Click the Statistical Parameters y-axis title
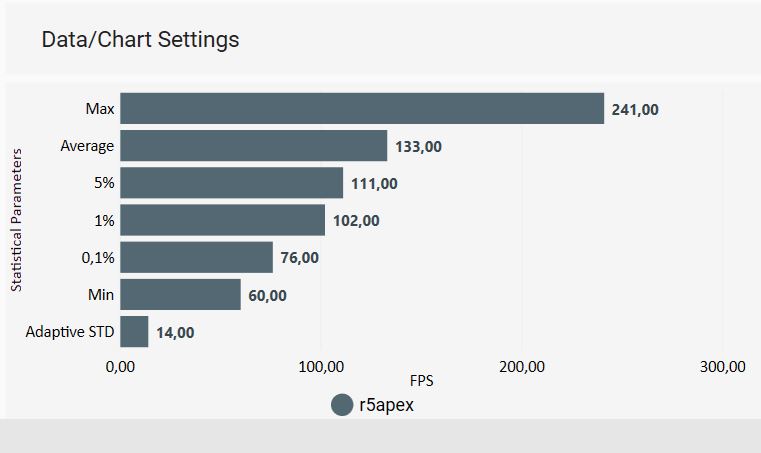 pos(17,219)
